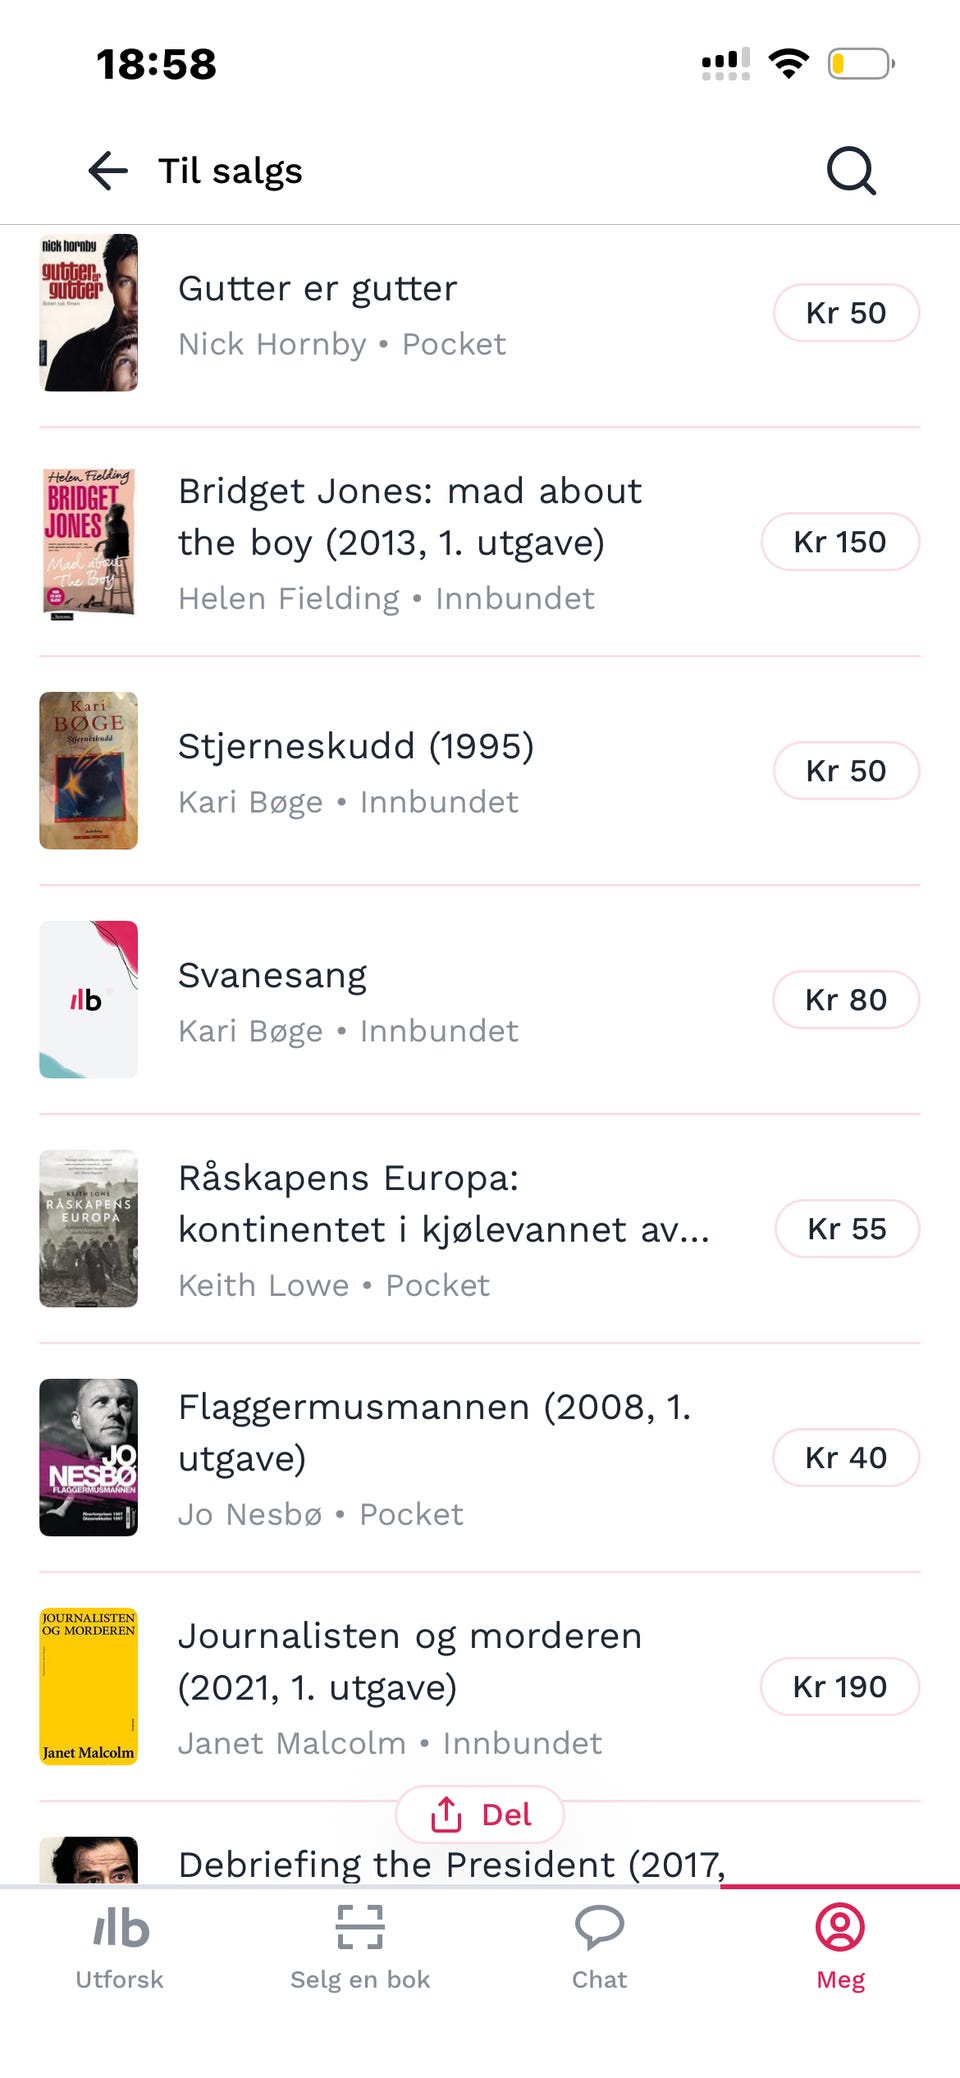This screenshot has width=960, height=2078.
Task: Open search with magnifier icon
Action: (x=851, y=171)
